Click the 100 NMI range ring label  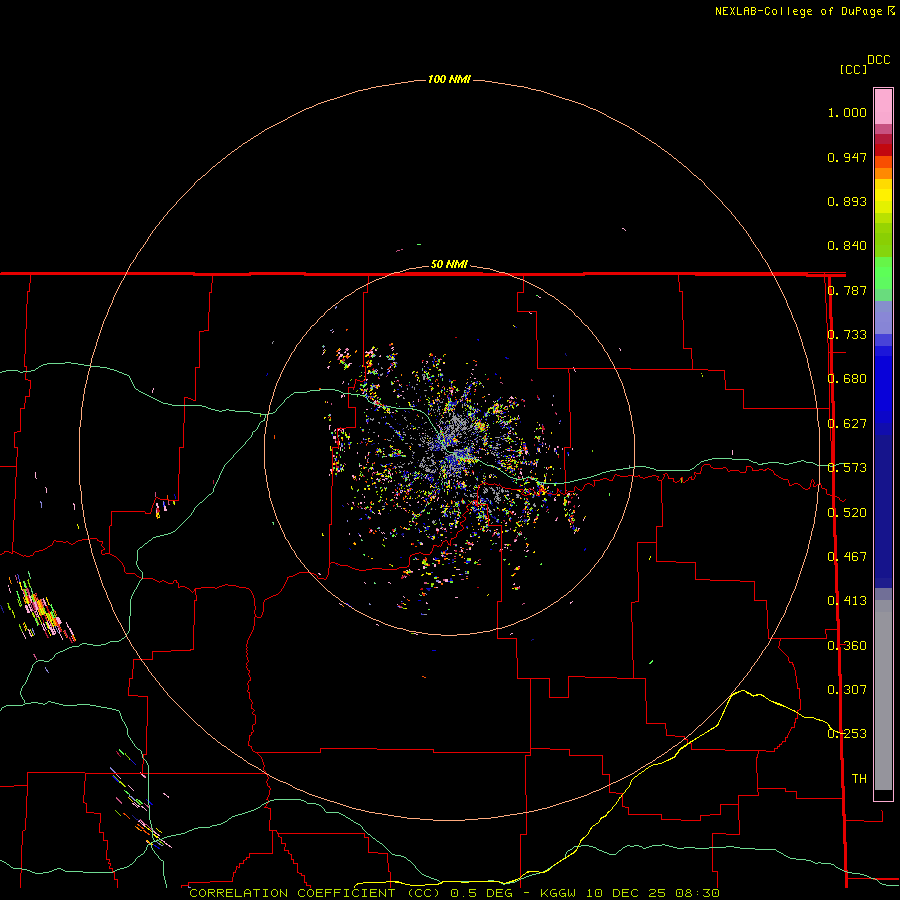[449, 79]
